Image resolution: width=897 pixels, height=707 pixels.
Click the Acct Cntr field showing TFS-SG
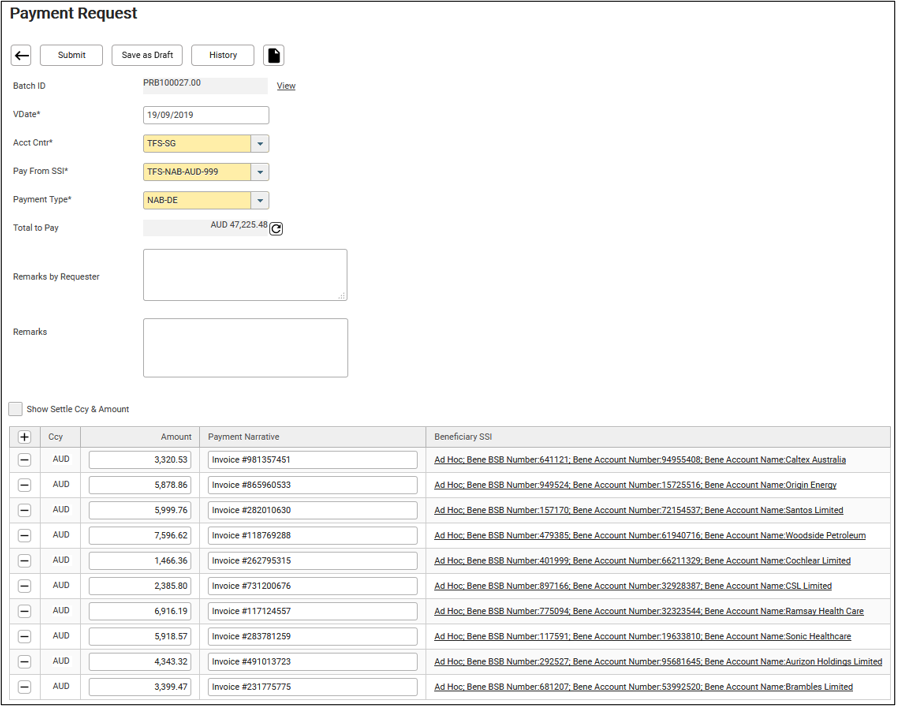click(x=197, y=144)
